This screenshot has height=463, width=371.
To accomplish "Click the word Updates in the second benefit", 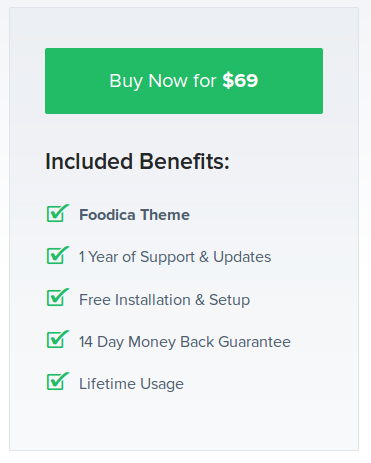I will pyautogui.click(x=242, y=257).
